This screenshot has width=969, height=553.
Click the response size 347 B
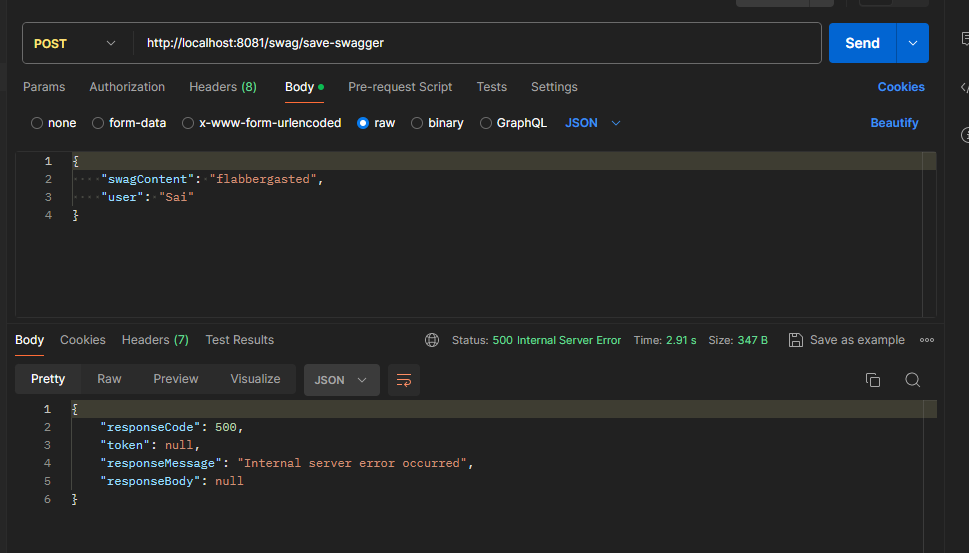click(x=753, y=340)
